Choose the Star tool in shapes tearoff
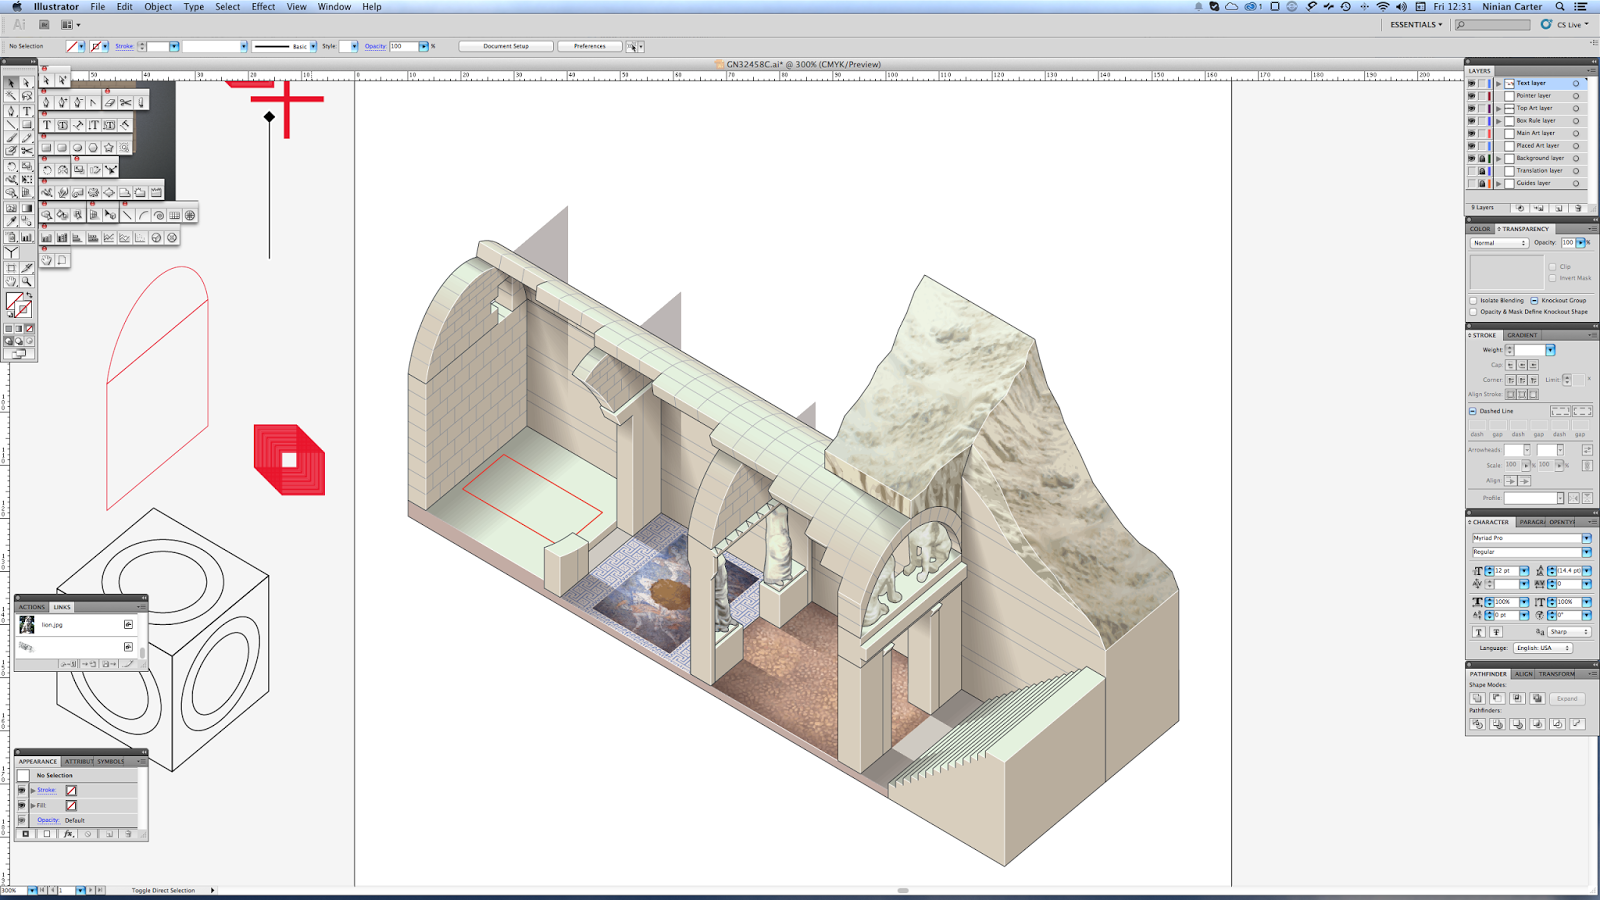Screen dimensions: 1600x900 (x=109, y=148)
